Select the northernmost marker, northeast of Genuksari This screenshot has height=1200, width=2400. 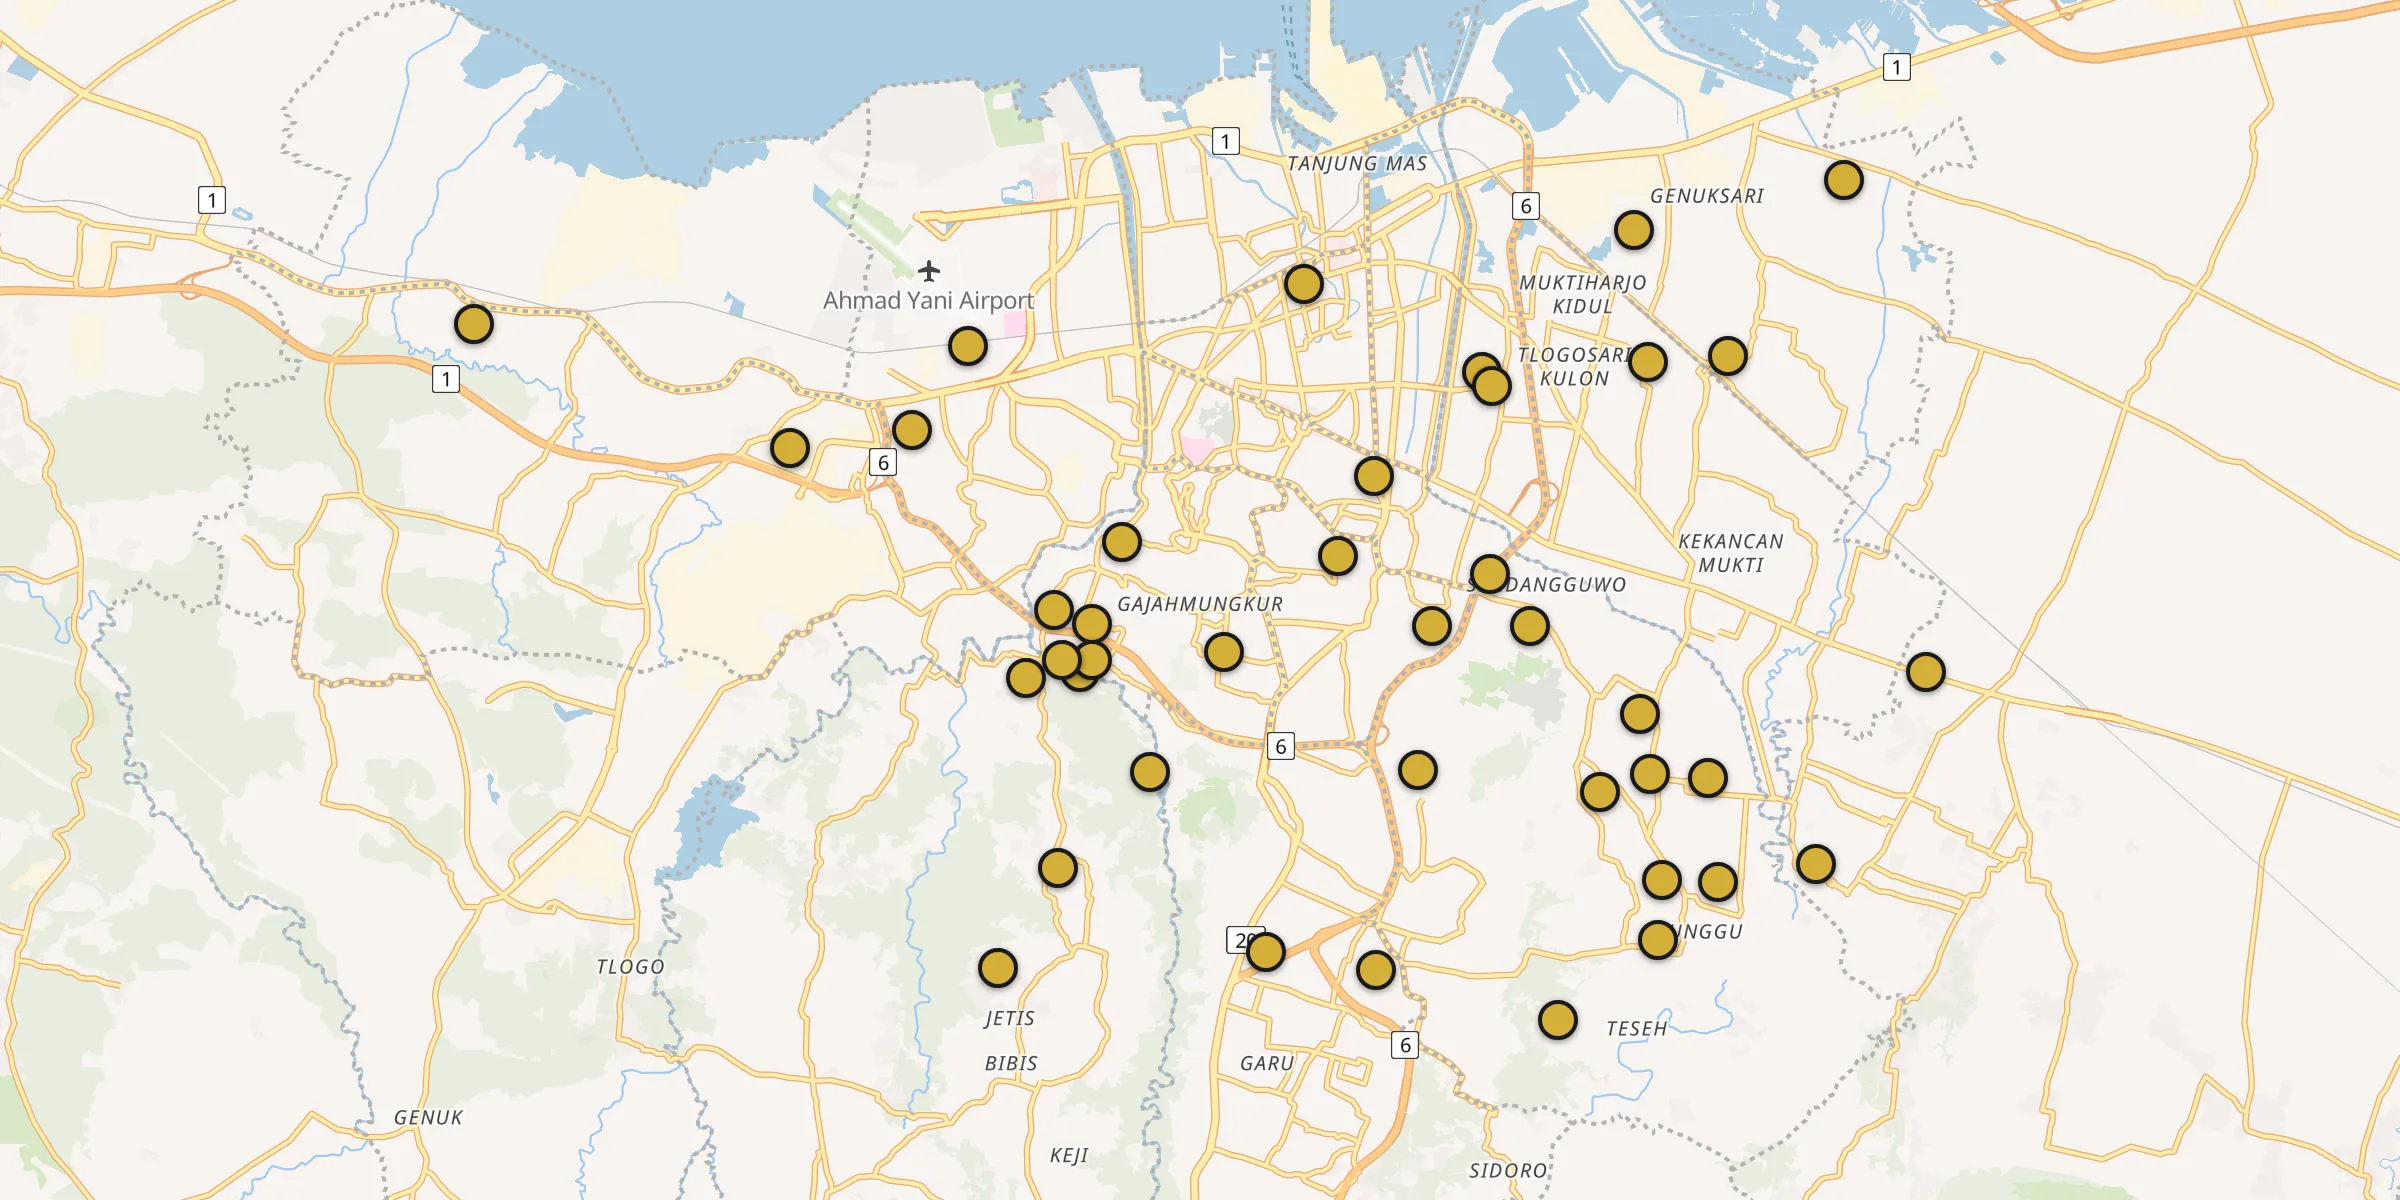(1844, 180)
